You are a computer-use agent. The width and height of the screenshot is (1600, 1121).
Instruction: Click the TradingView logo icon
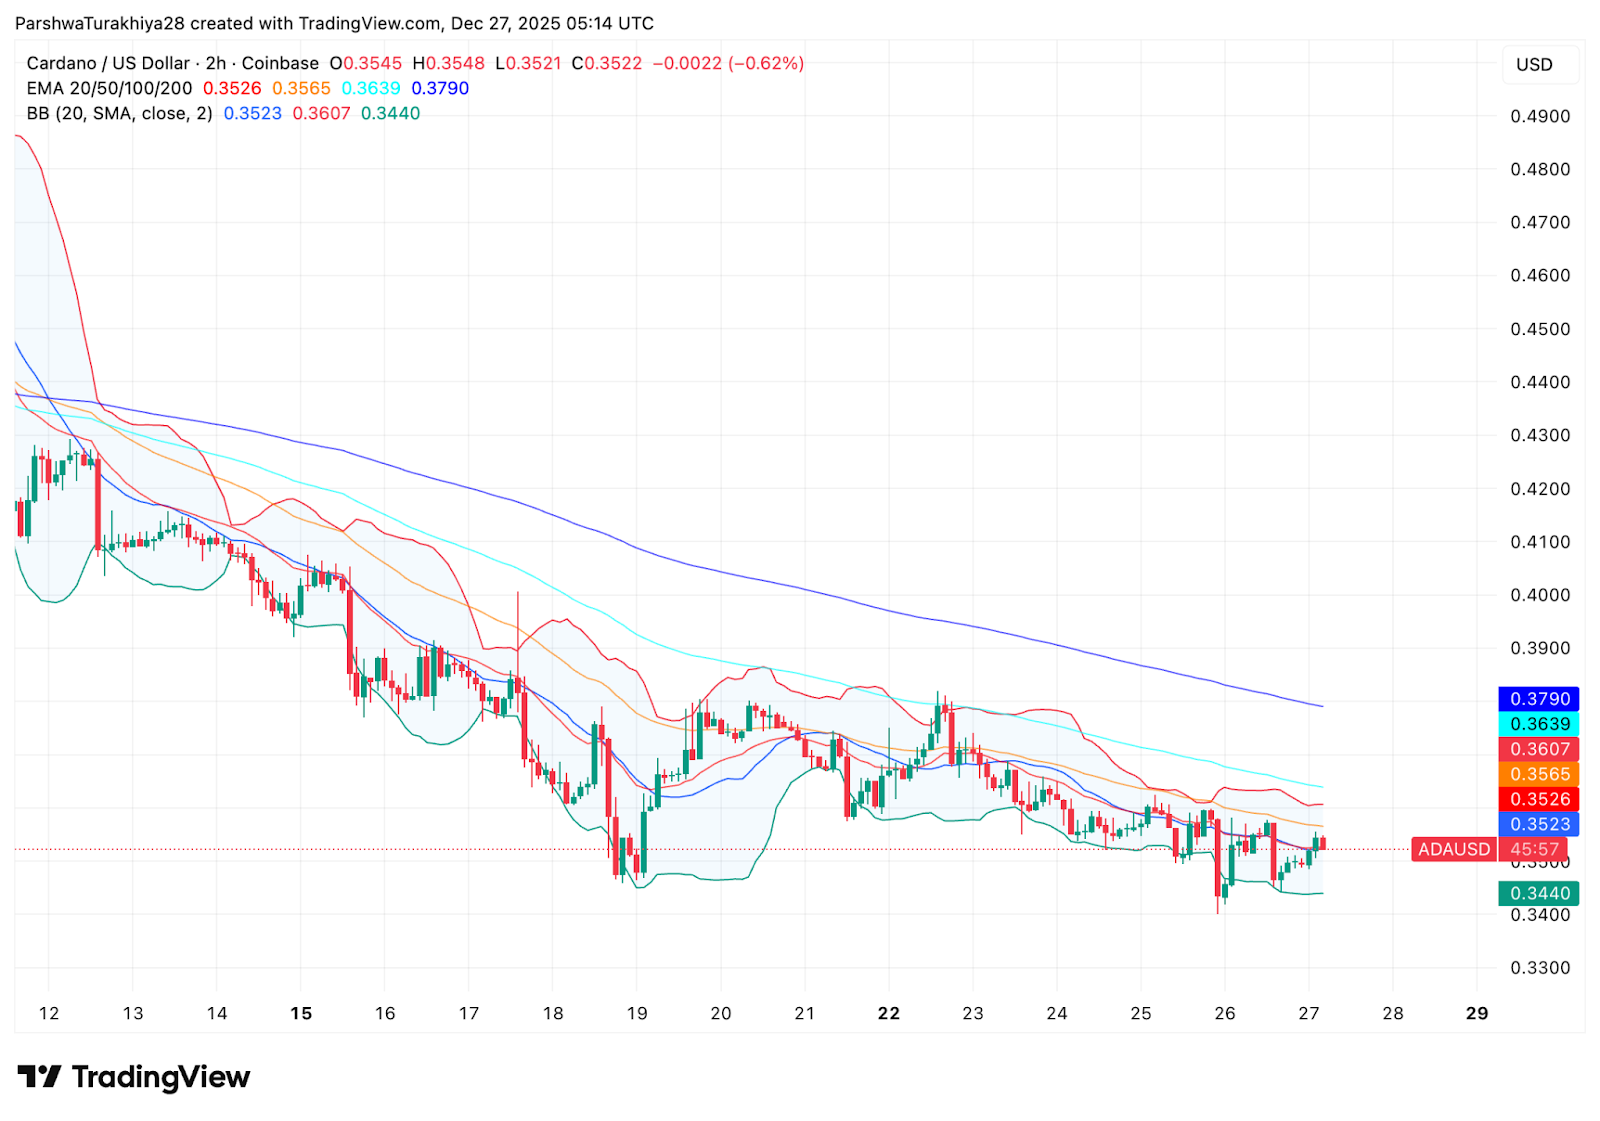click(x=40, y=1077)
